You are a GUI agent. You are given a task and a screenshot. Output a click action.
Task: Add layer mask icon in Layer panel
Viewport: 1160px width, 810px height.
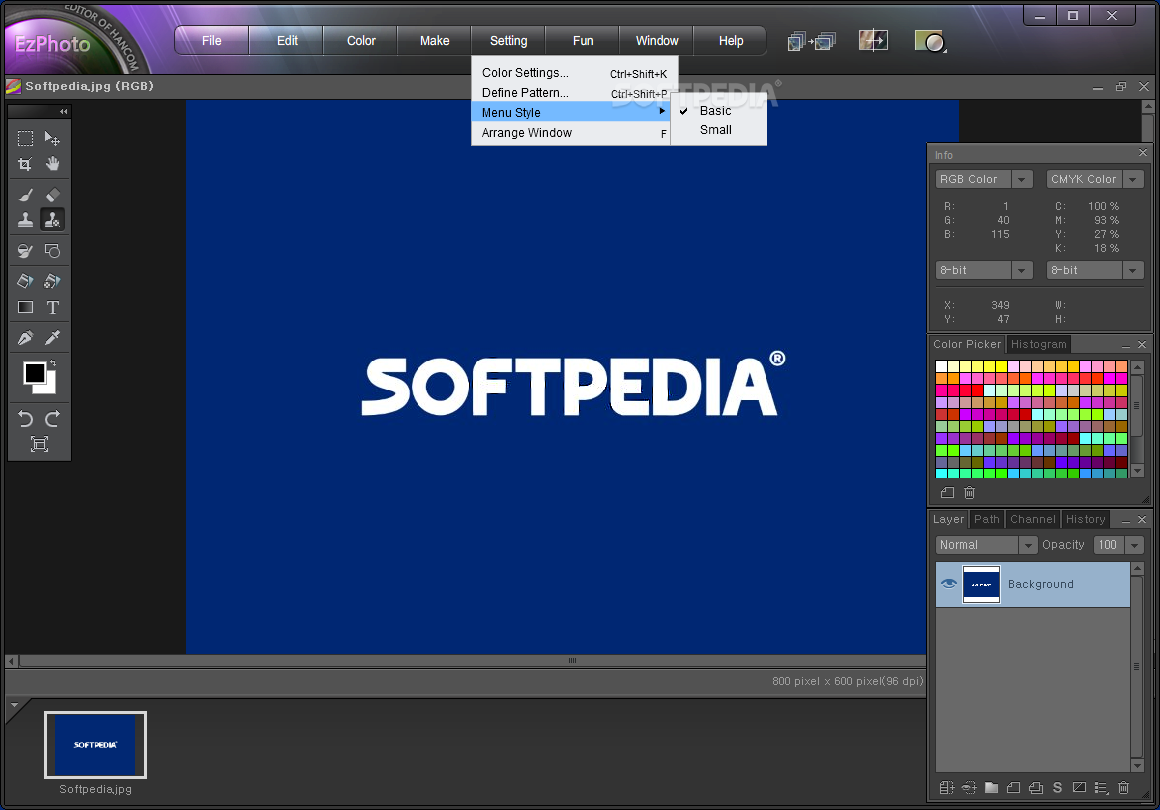click(1079, 788)
